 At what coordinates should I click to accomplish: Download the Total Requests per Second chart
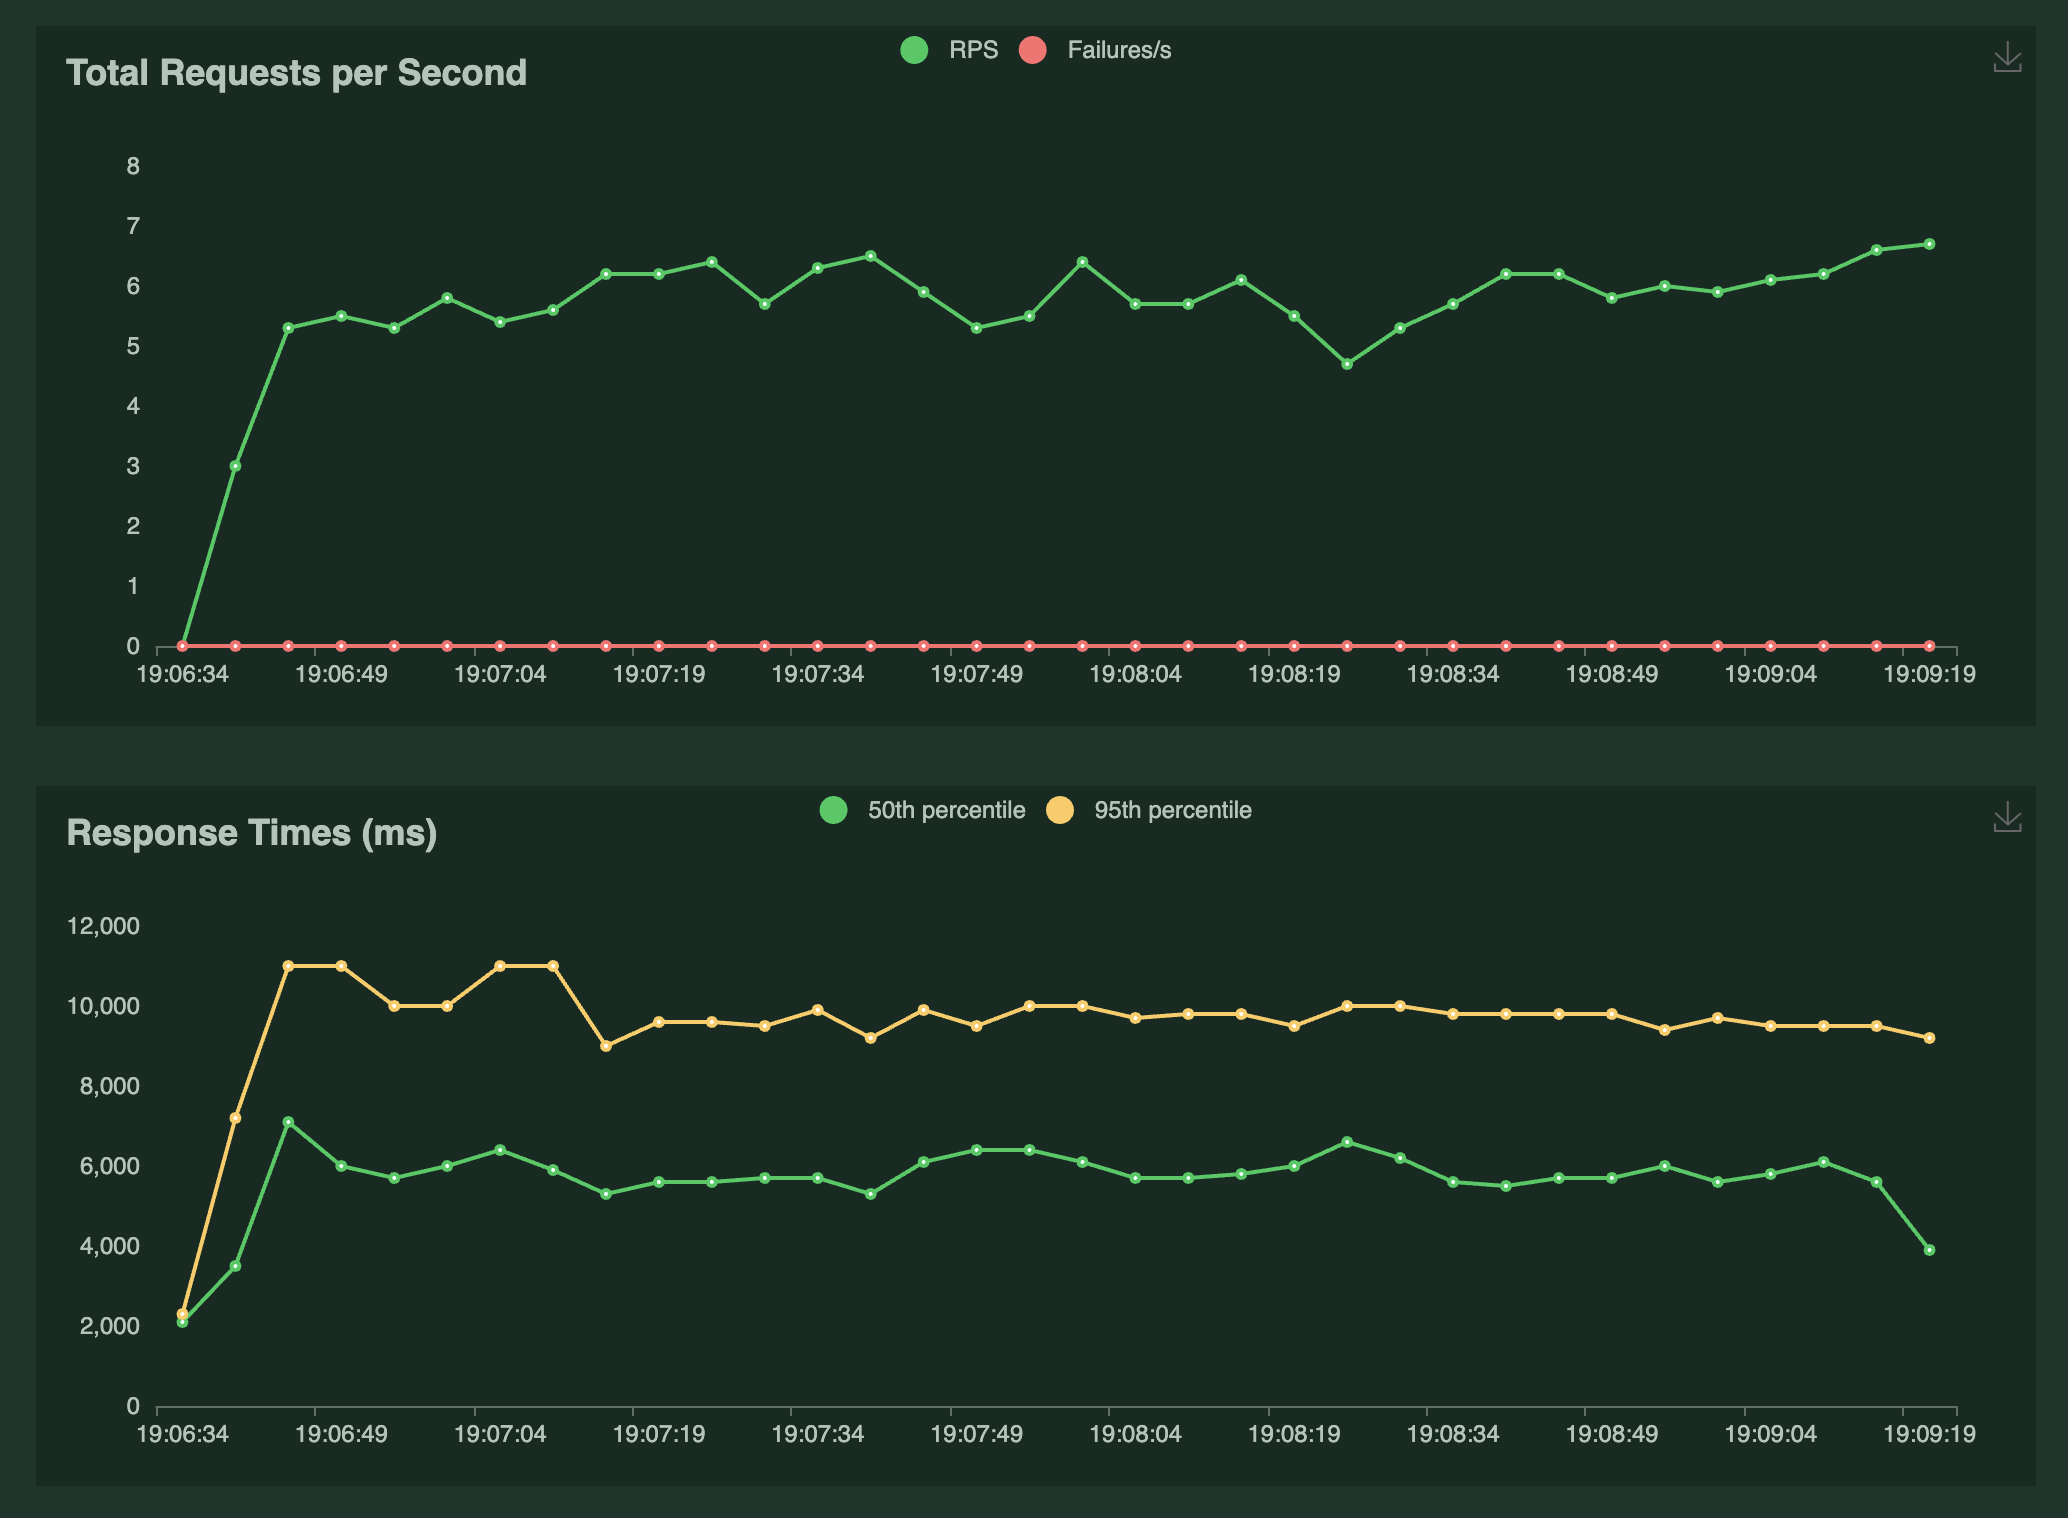click(2007, 58)
